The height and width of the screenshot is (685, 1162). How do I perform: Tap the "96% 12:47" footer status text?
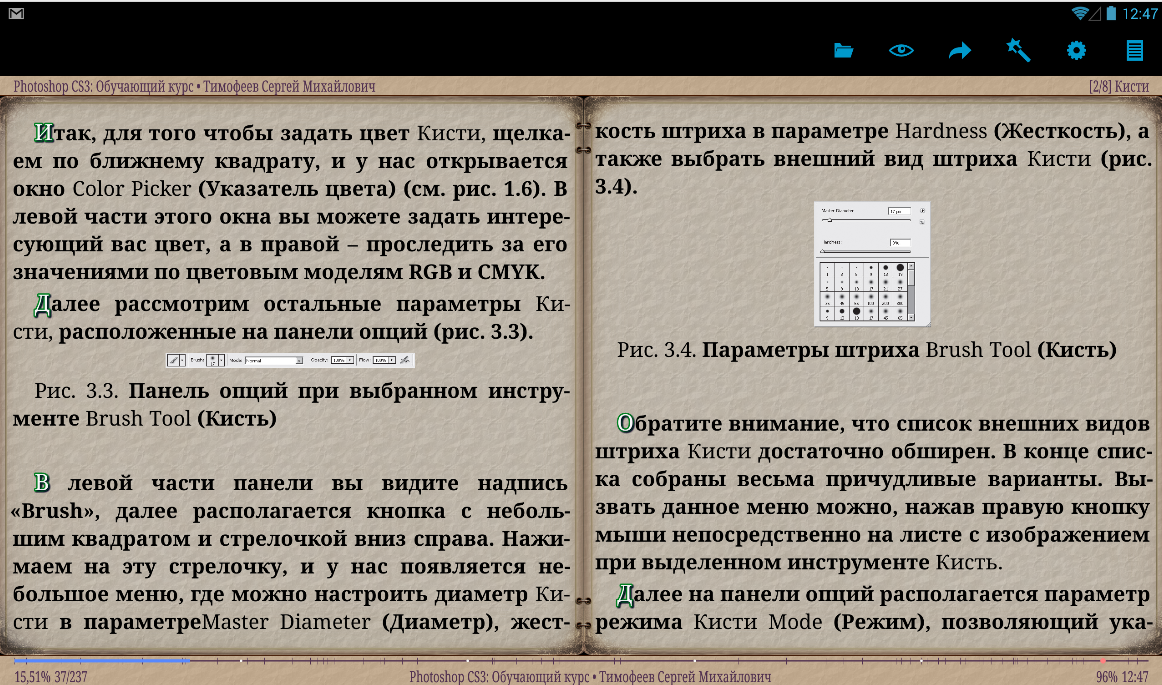tap(1122, 677)
